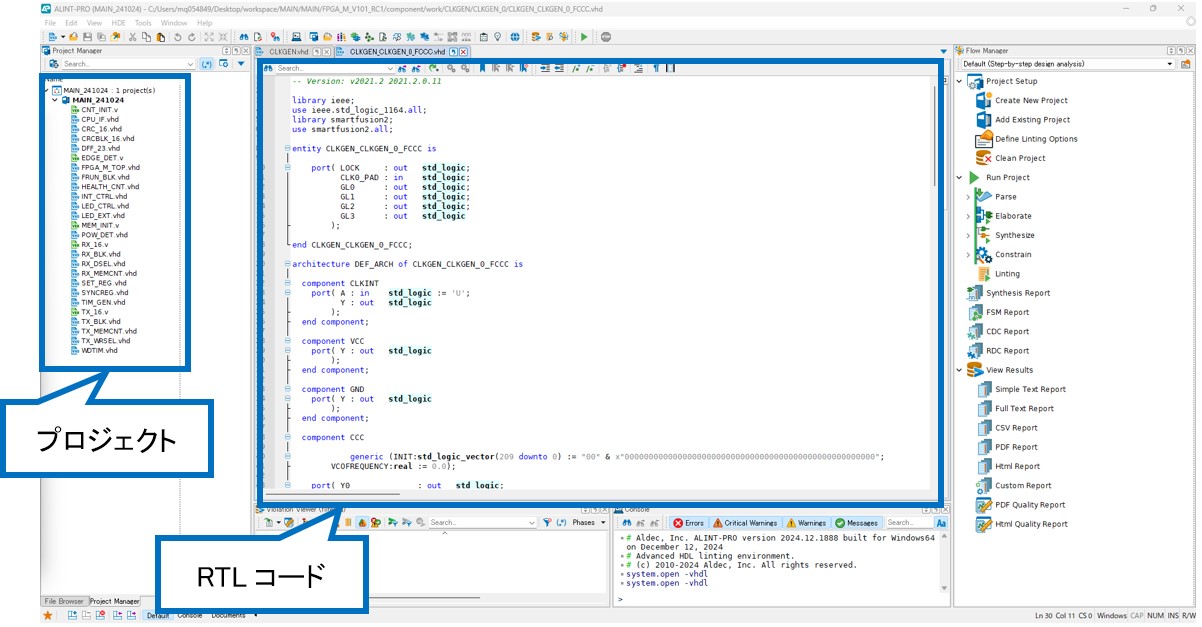This screenshot has height=627, width=1202.
Task: Click the Save icon in main toolbar
Action: pyautogui.click(x=88, y=37)
